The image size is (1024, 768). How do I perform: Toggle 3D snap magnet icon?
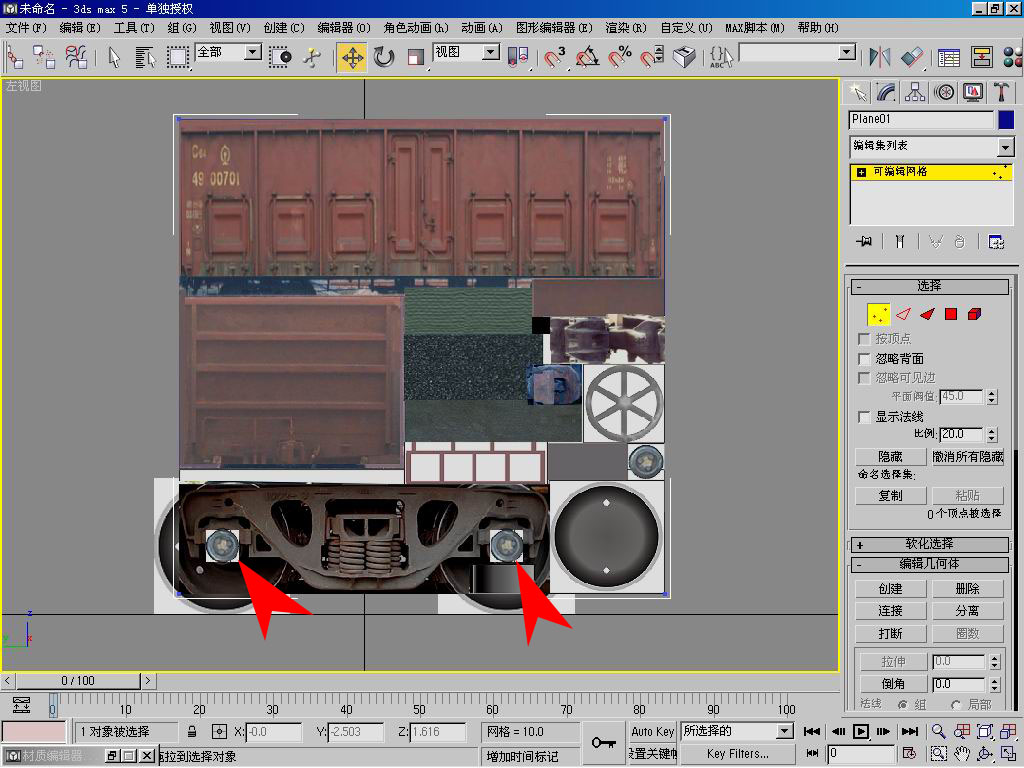555,57
